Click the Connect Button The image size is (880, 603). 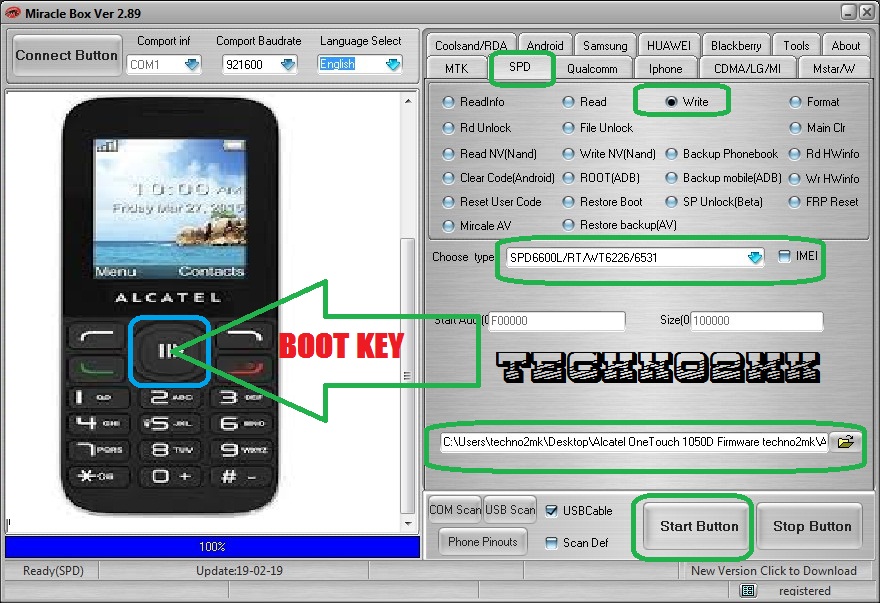[x=66, y=55]
